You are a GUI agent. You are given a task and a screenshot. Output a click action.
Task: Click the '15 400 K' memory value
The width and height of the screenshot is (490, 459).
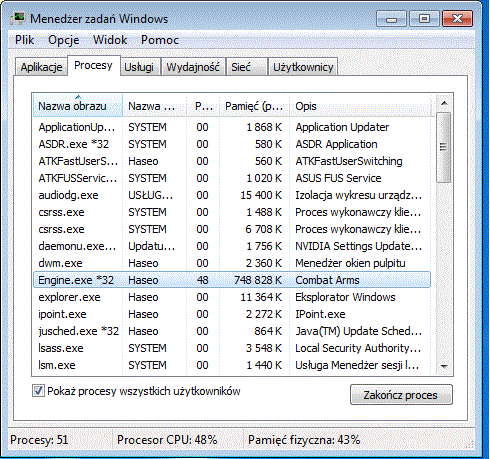261,195
